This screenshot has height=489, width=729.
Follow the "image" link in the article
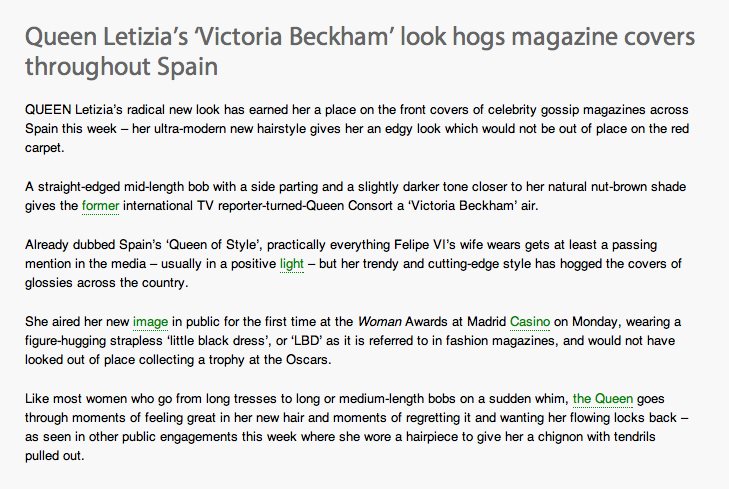(150, 322)
